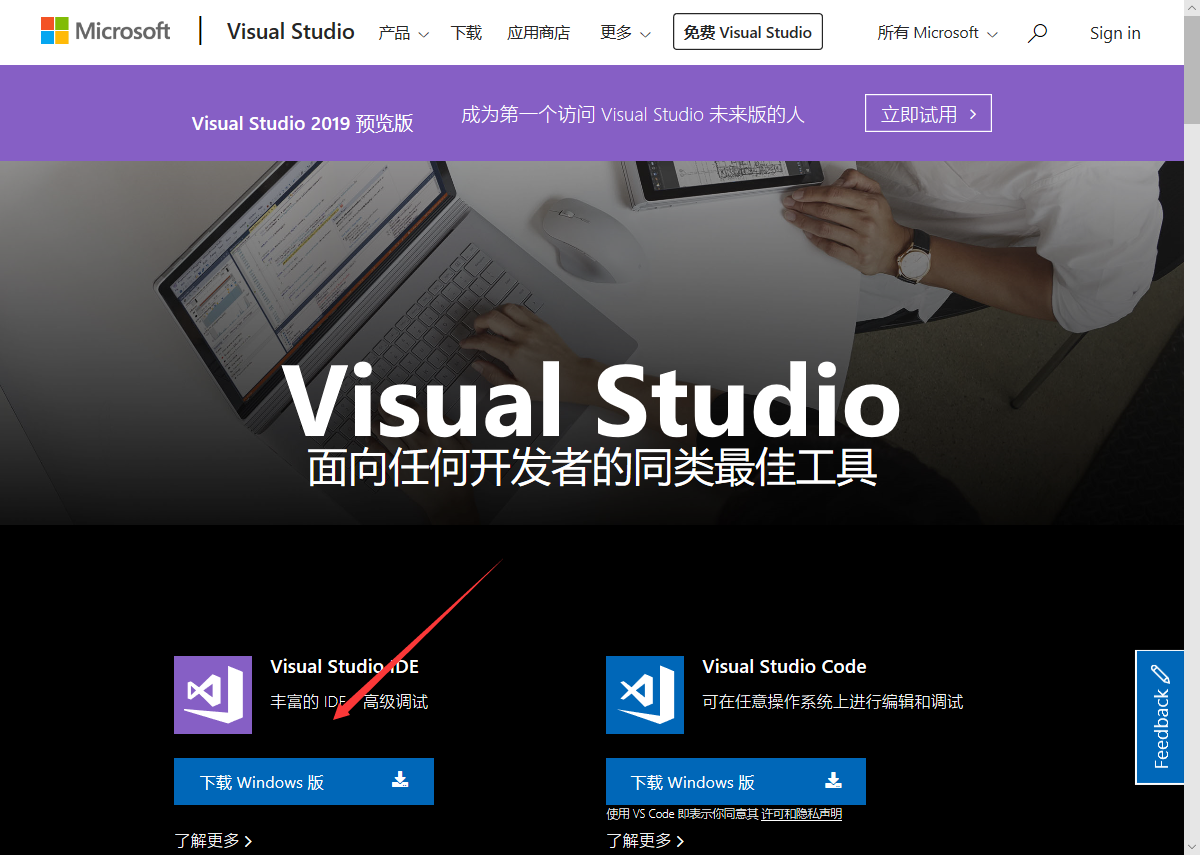Click the Visual Studio Code heading

pyautogui.click(x=784, y=667)
